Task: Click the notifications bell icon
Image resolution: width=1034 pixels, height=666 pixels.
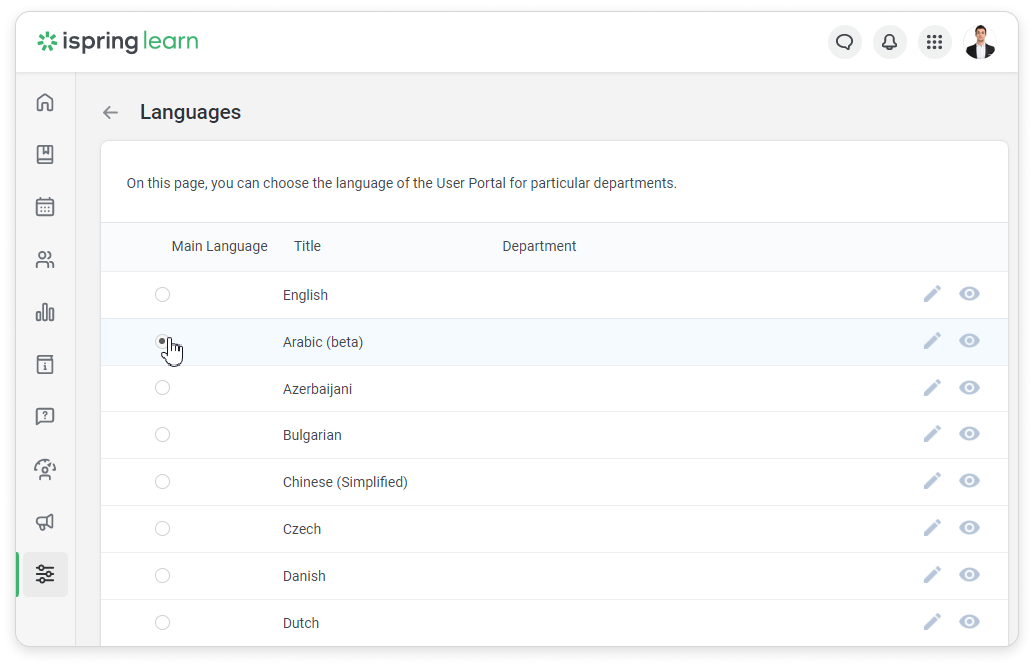Action: (x=889, y=42)
